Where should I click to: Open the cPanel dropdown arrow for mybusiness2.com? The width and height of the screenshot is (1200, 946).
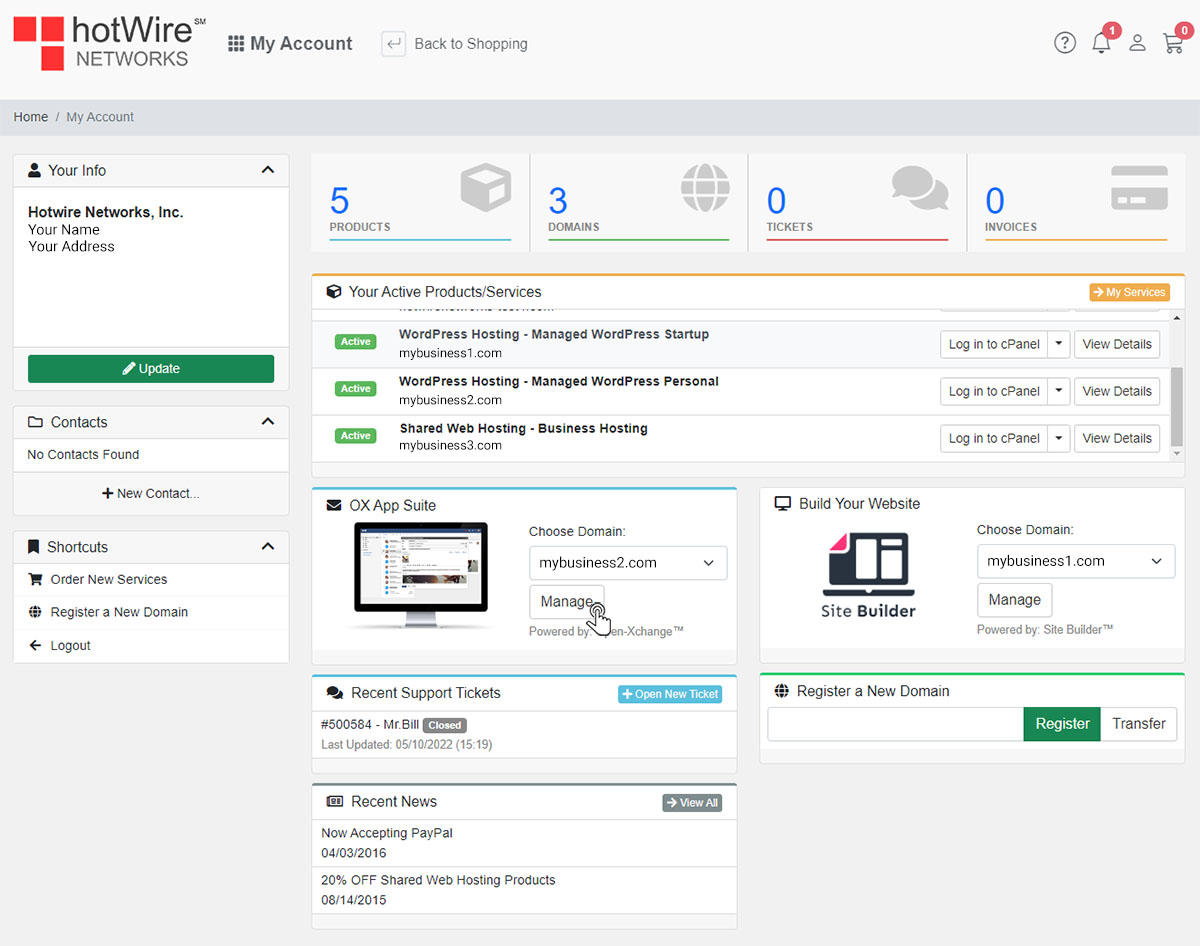point(1059,391)
